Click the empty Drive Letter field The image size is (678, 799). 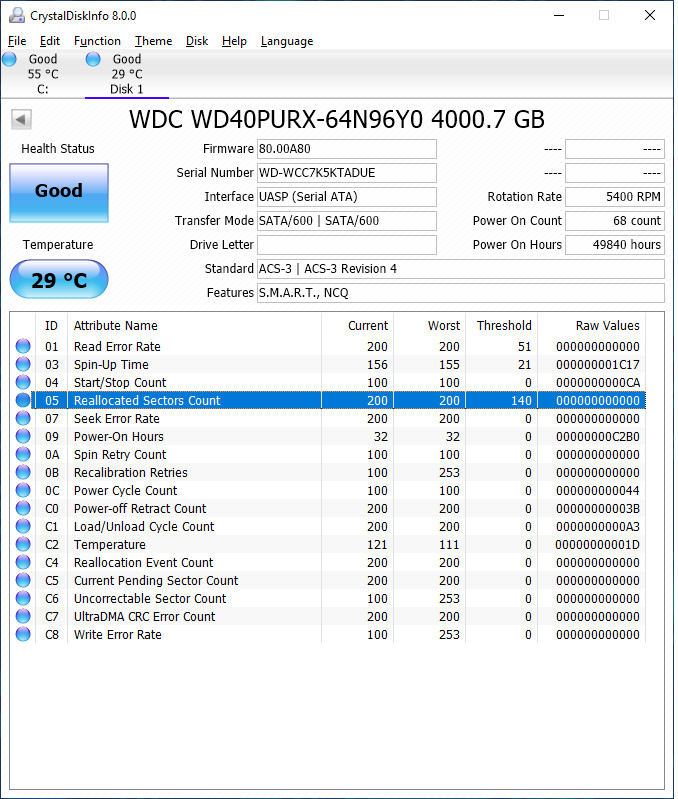pyautogui.click(x=346, y=245)
